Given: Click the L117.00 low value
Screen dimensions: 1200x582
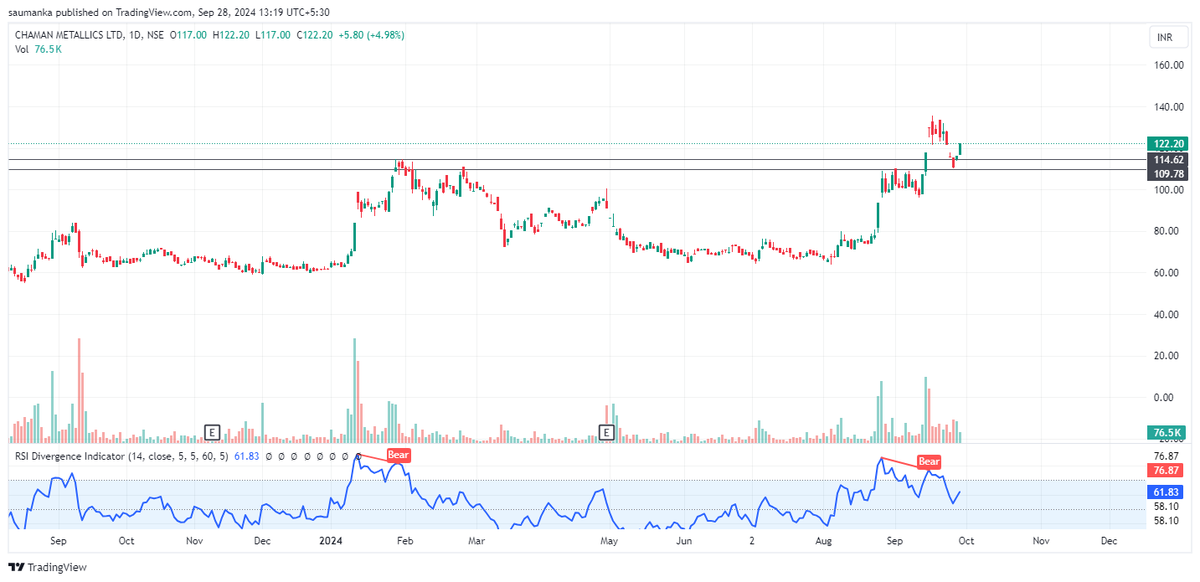Looking at the screenshot, I should [x=273, y=35].
